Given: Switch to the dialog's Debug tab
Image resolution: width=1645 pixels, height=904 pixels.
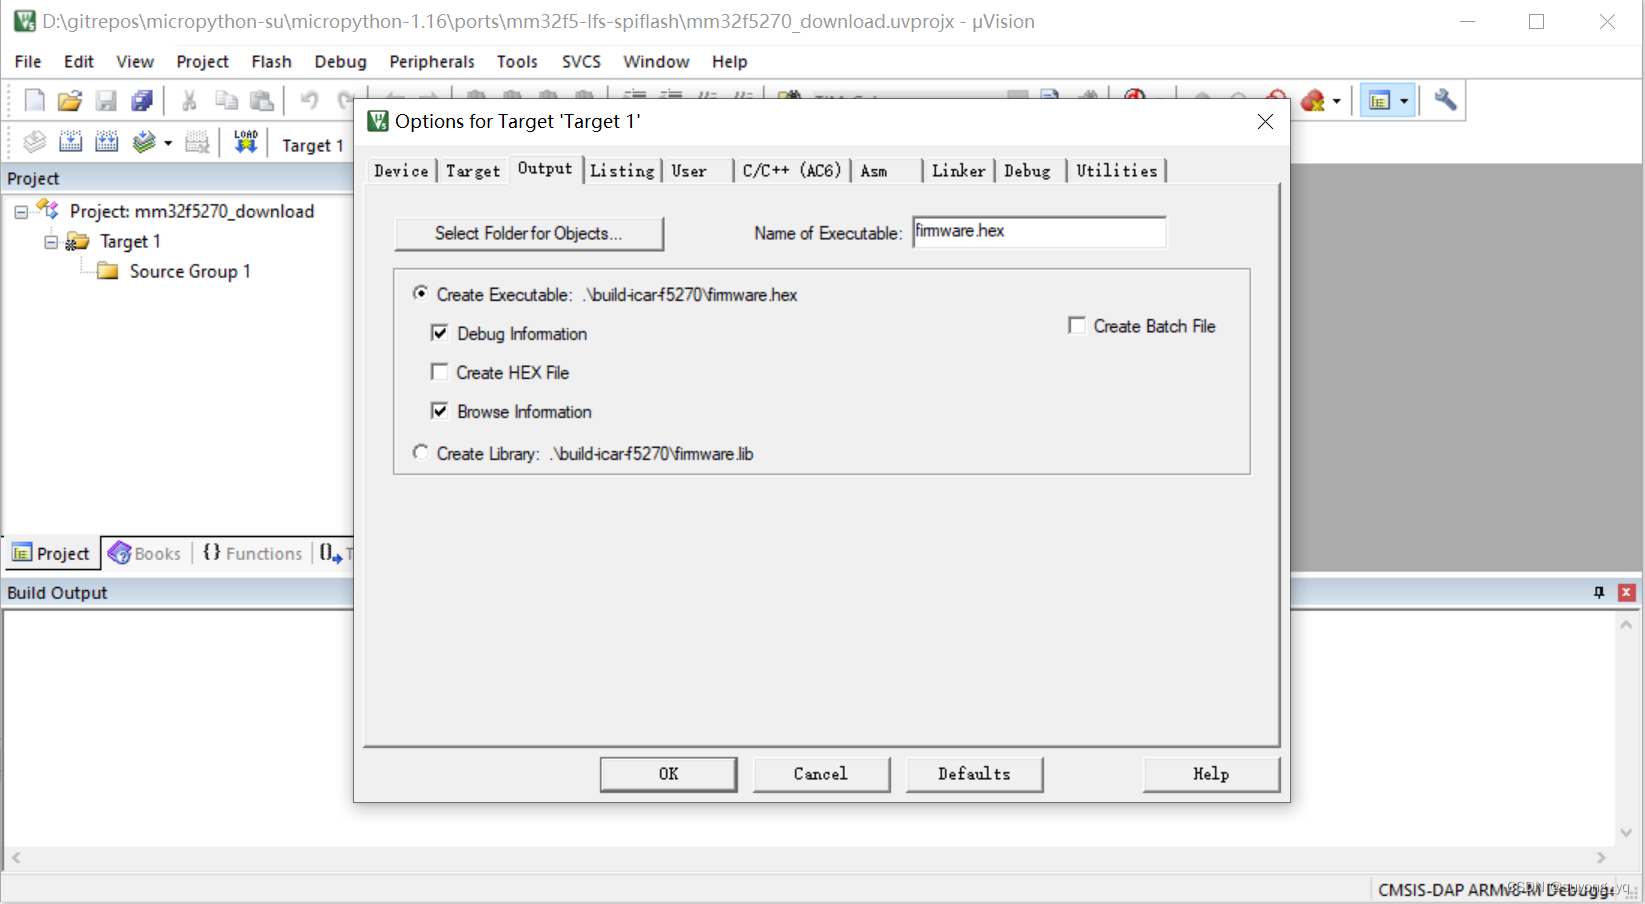Looking at the screenshot, I should click(x=1028, y=171).
